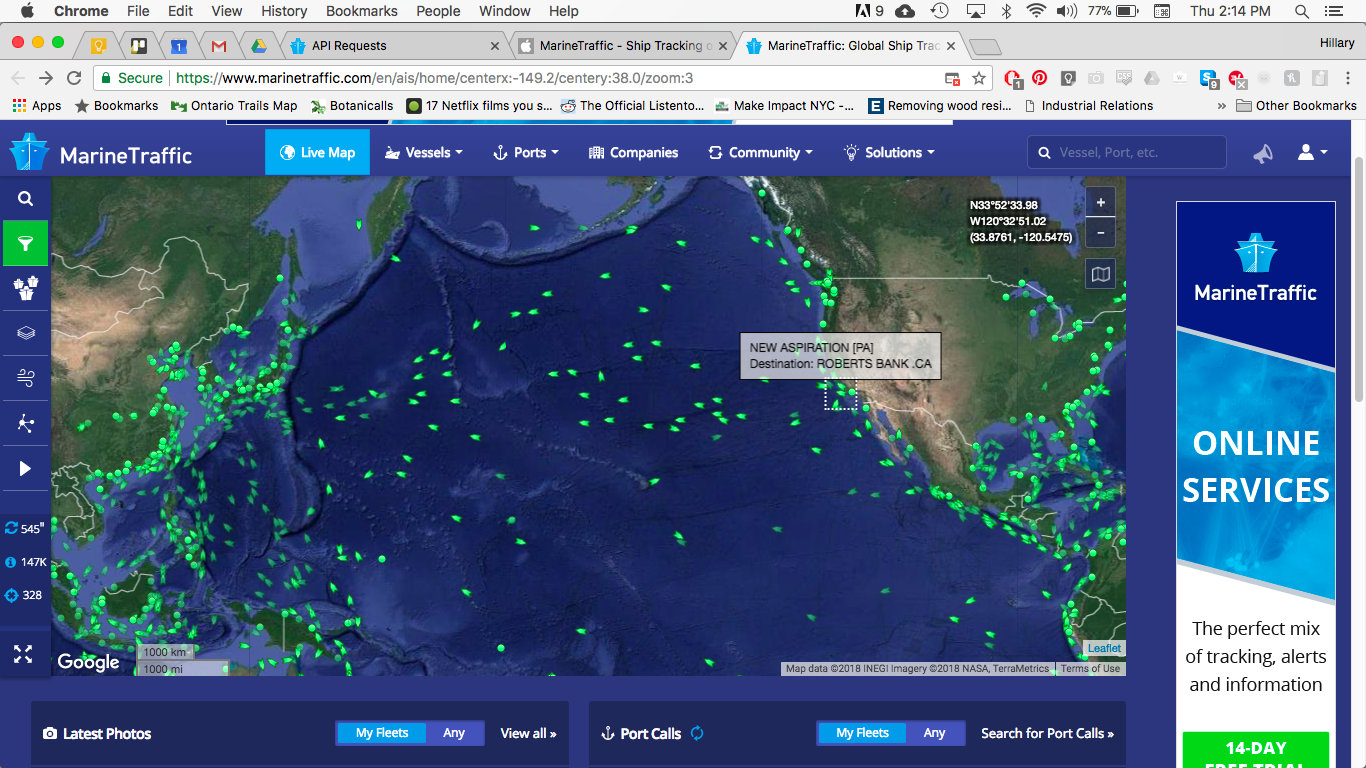This screenshot has width=1366, height=768.
Task: Click the Leaflet attribution link
Action: [1104, 648]
